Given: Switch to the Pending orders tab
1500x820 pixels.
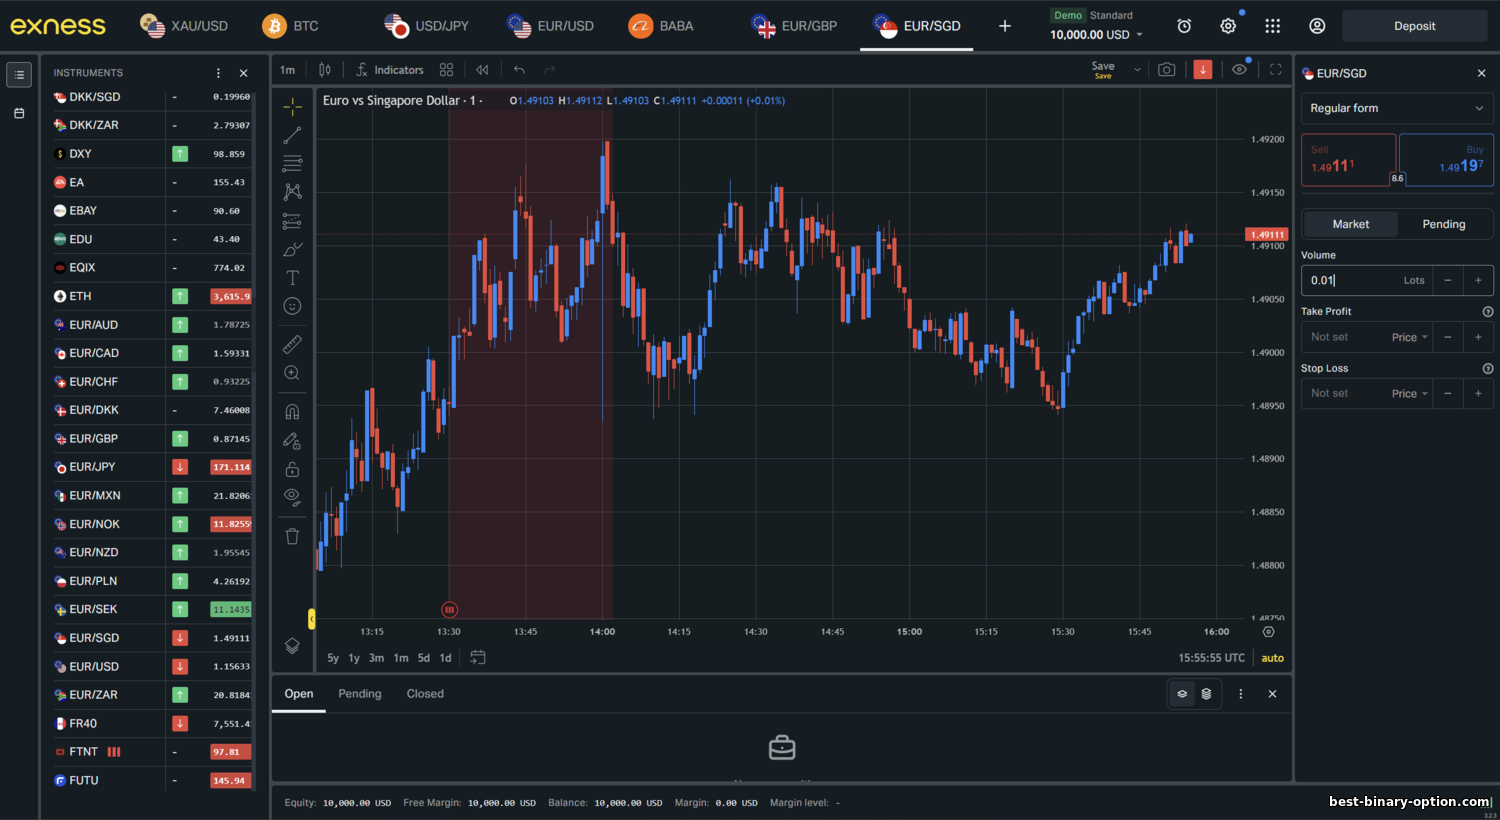Looking at the screenshot, I should click(359, 694).
